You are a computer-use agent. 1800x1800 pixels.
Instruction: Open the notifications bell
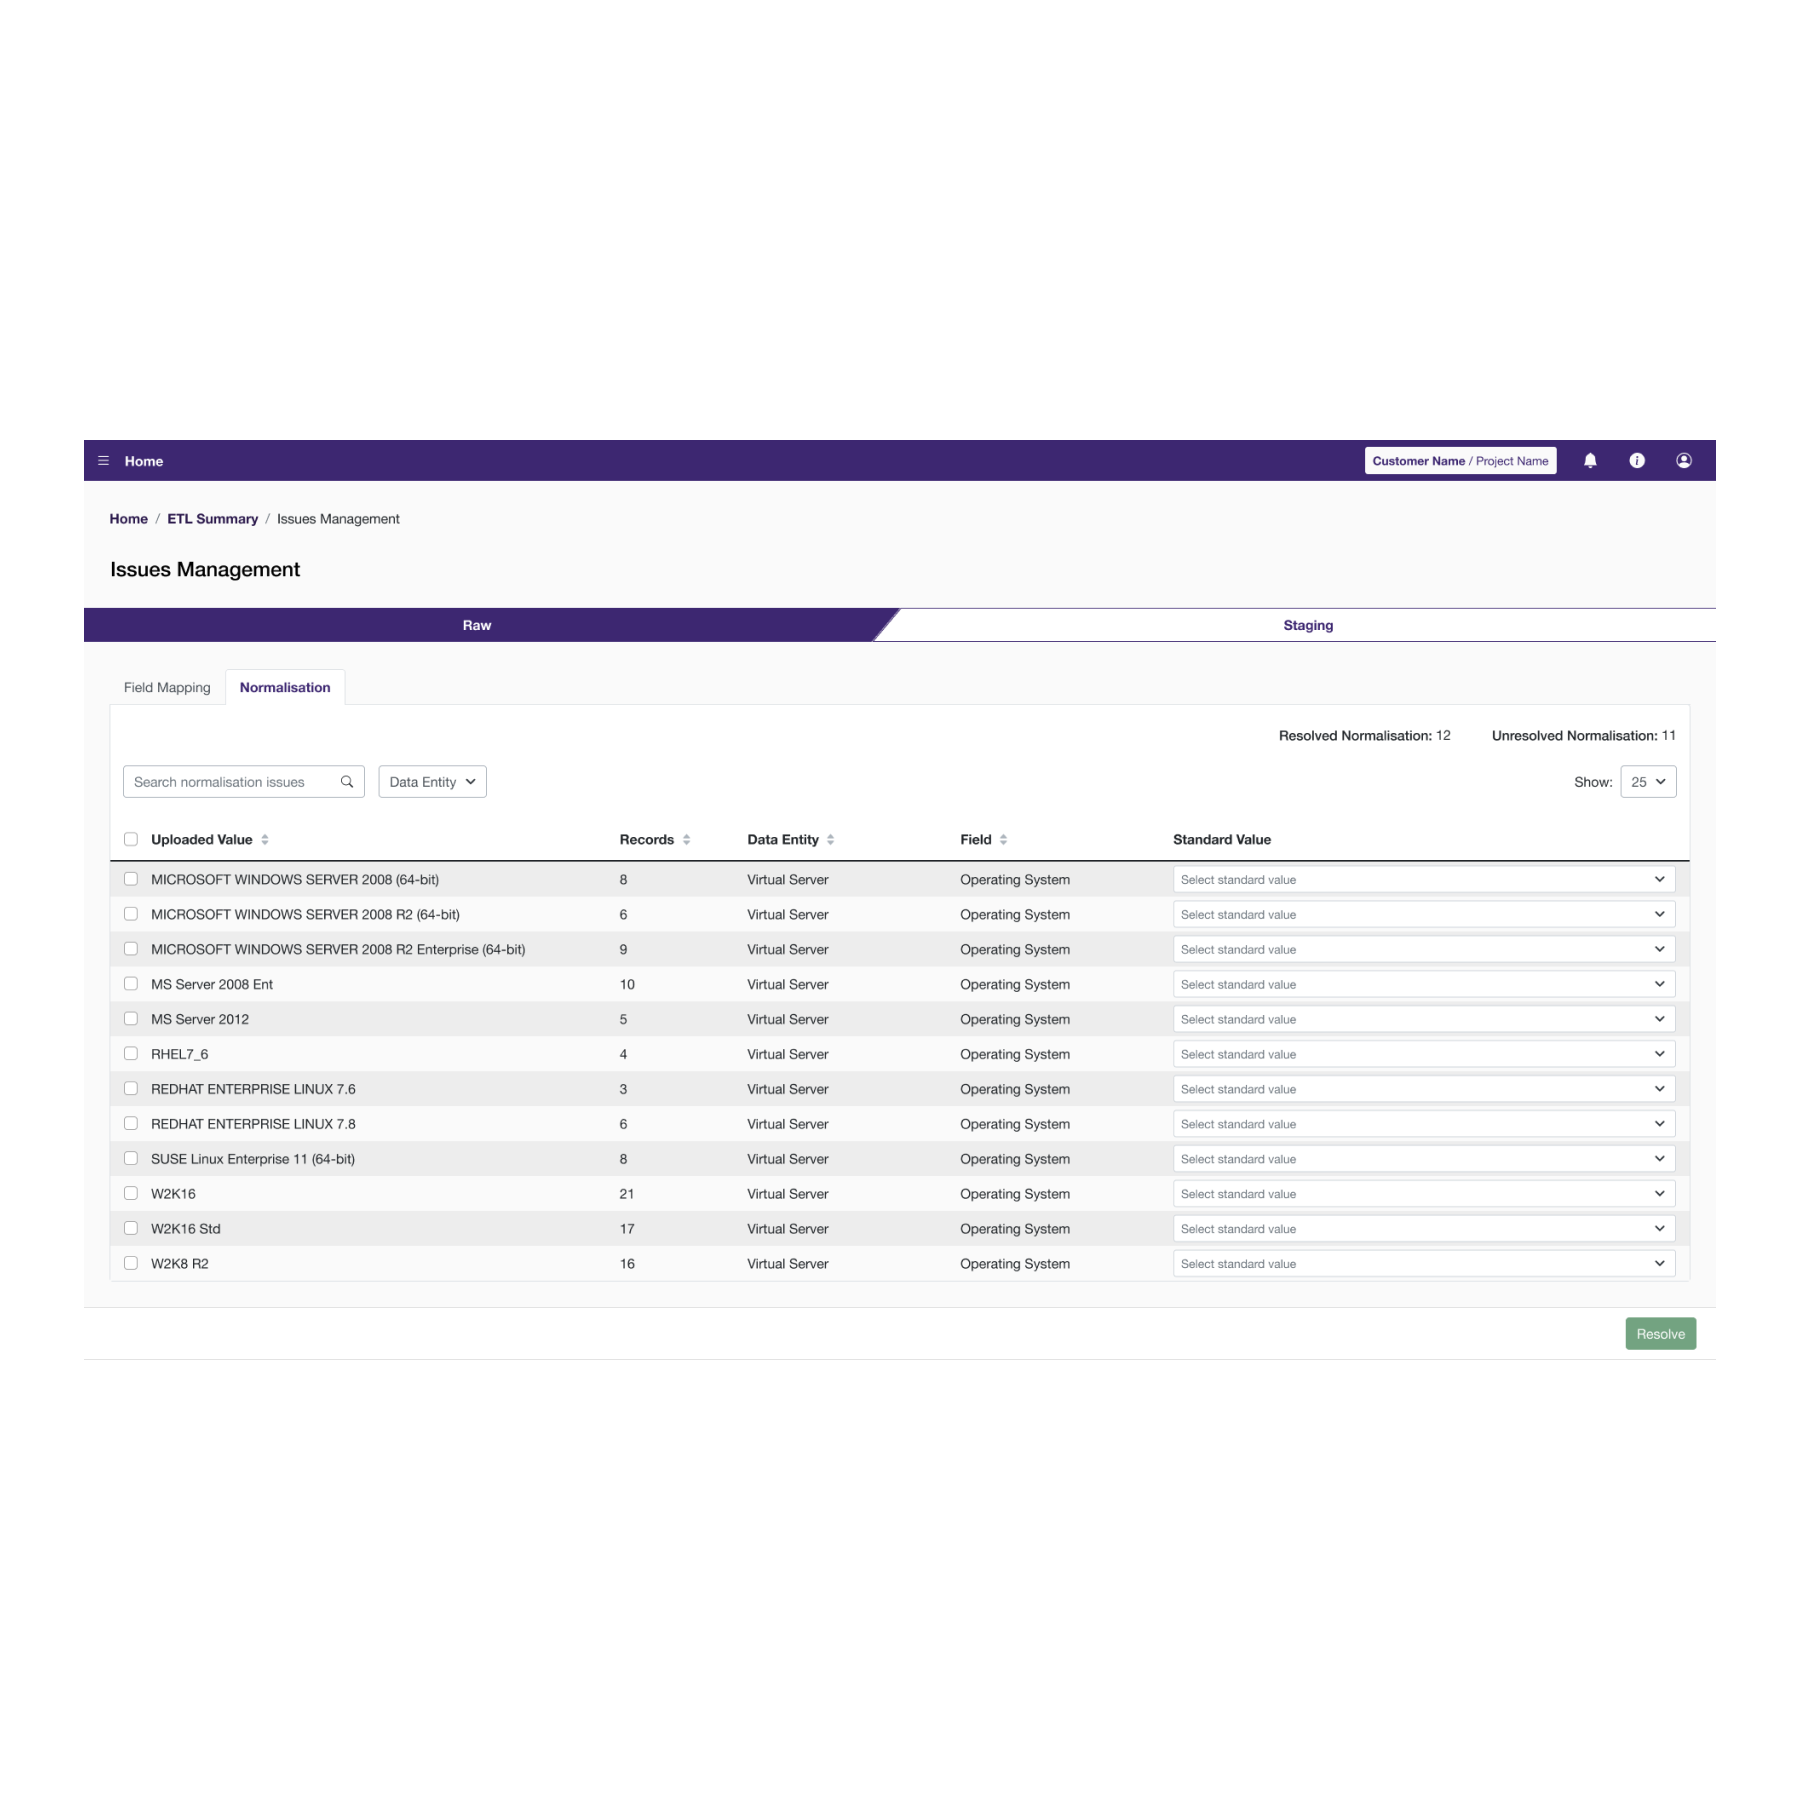[x=1590, y=461]
